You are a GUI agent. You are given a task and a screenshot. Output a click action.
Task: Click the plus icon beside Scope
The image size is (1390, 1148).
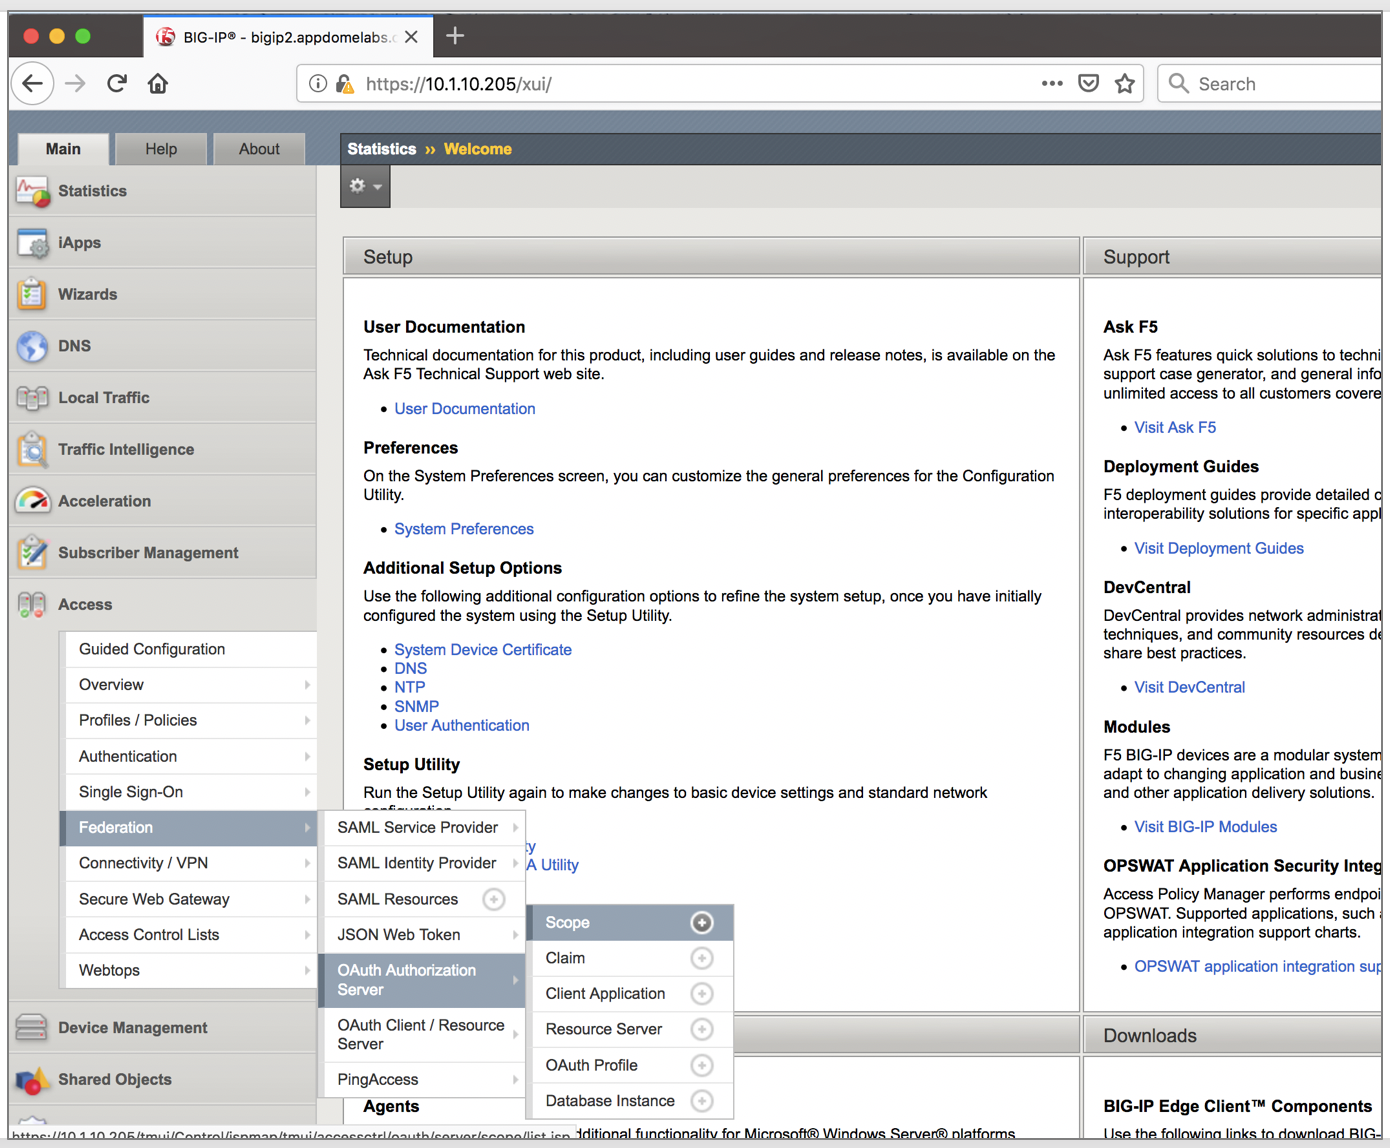pyautogui.click(x=702, y=922)
